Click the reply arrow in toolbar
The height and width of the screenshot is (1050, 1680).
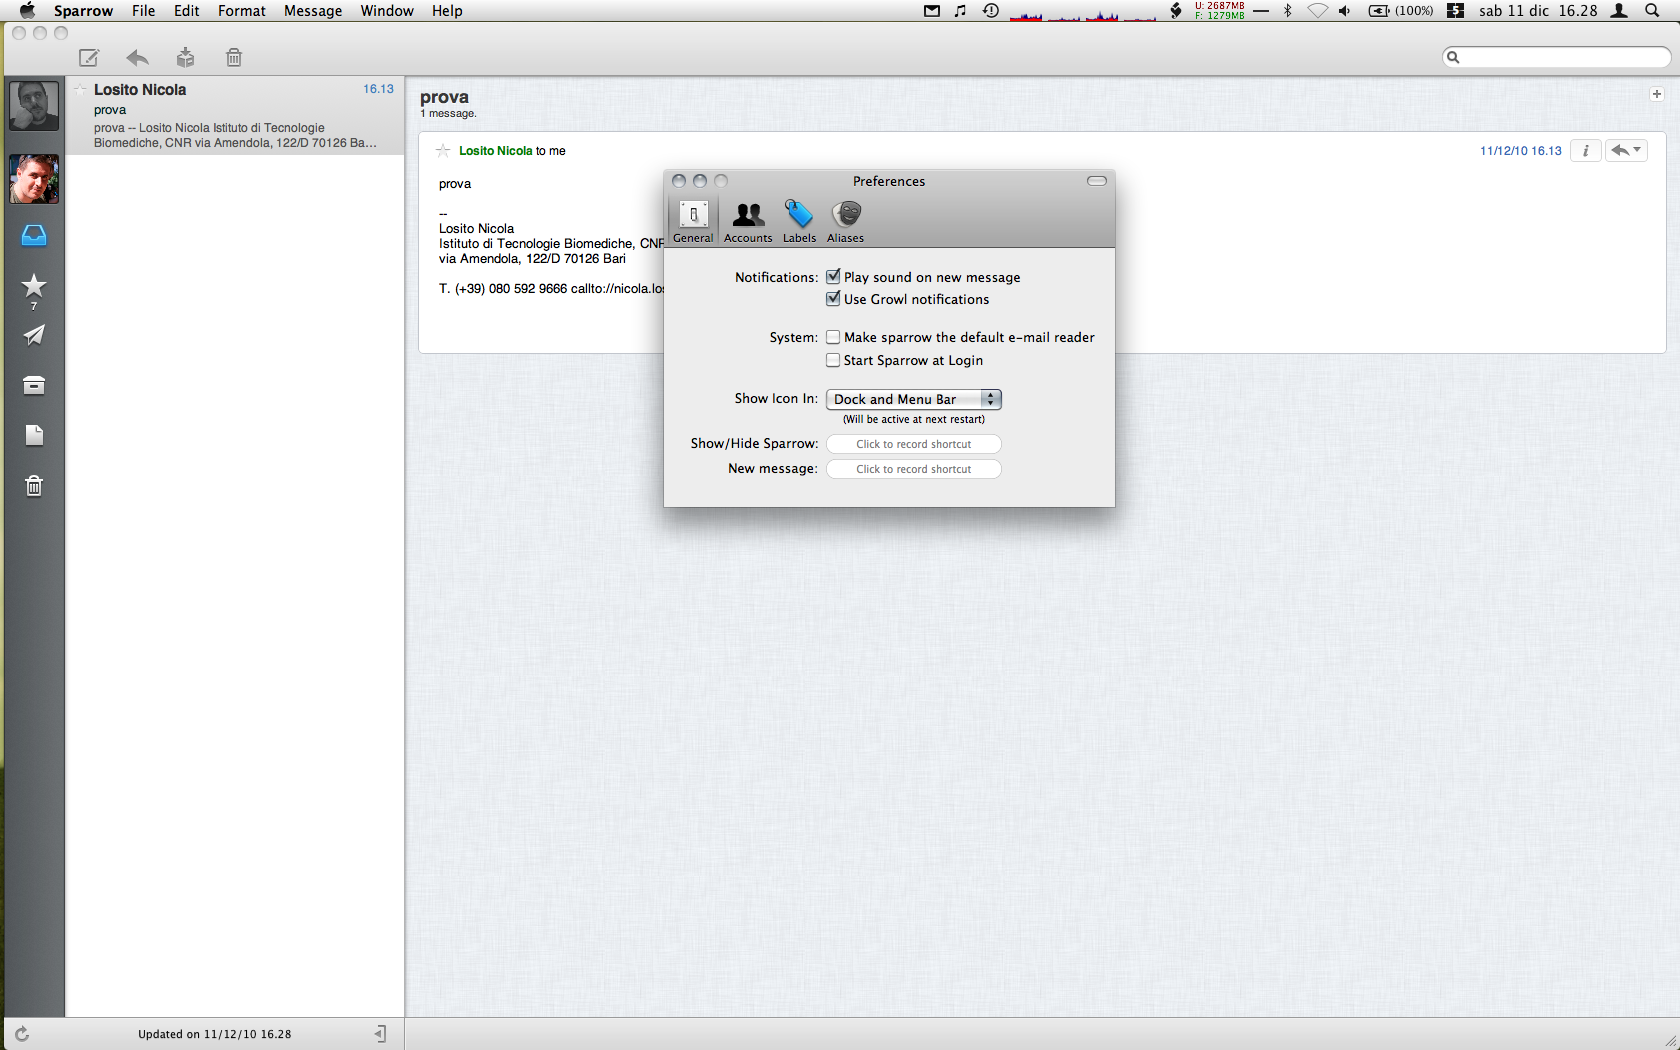137,58
